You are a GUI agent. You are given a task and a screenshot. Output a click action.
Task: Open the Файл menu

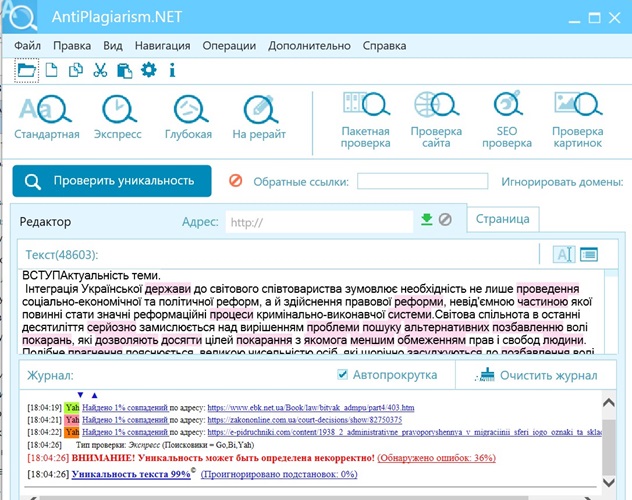click(27, 46)
